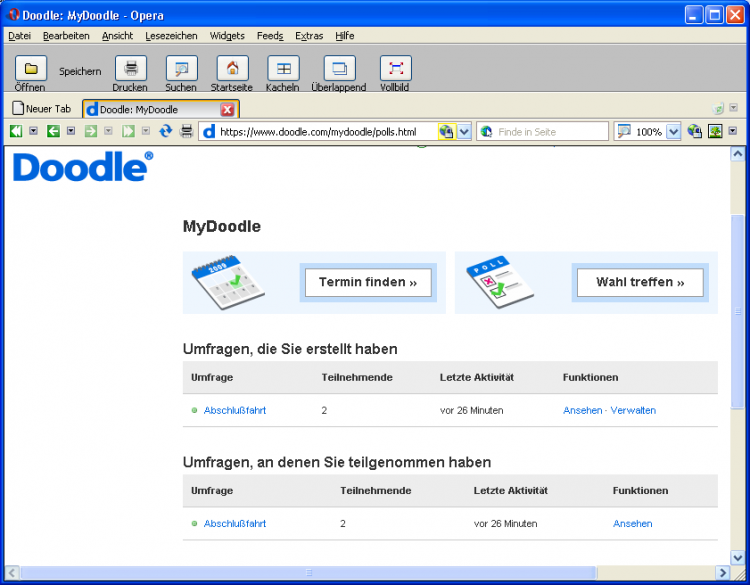The image size is (750, 585).
Task: Click the Verwalten link
Action: (x=633, y=410)
